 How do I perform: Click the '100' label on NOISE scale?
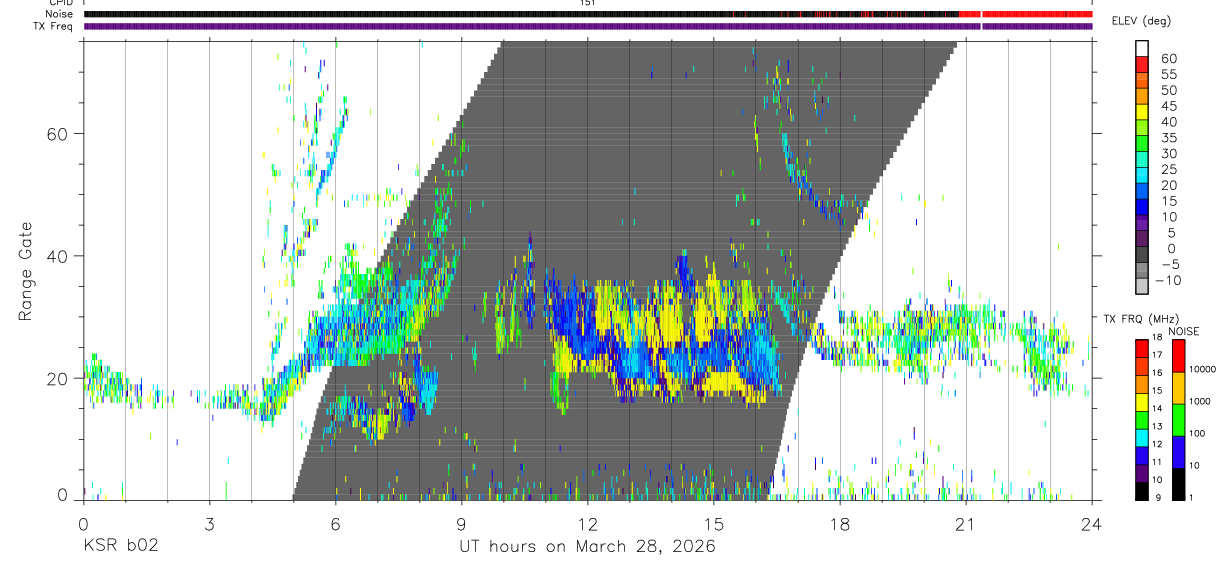click(1198, 433)
